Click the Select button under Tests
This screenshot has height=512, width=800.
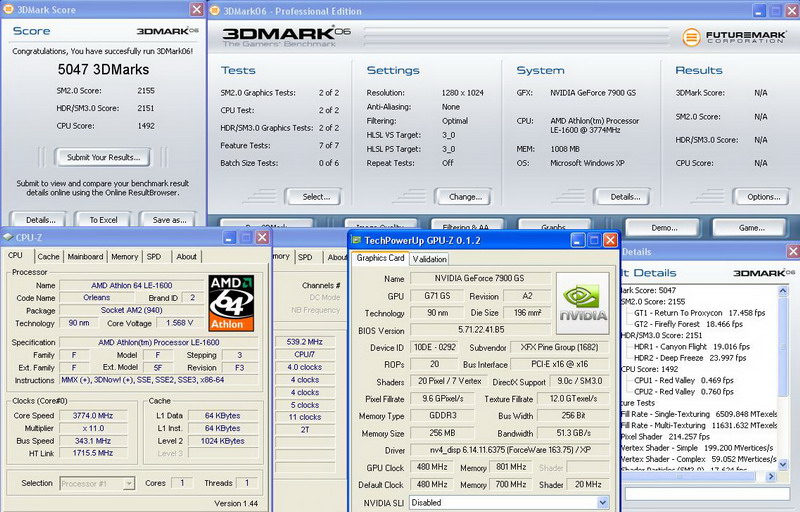pyautogui.click(x=316, y=196)
